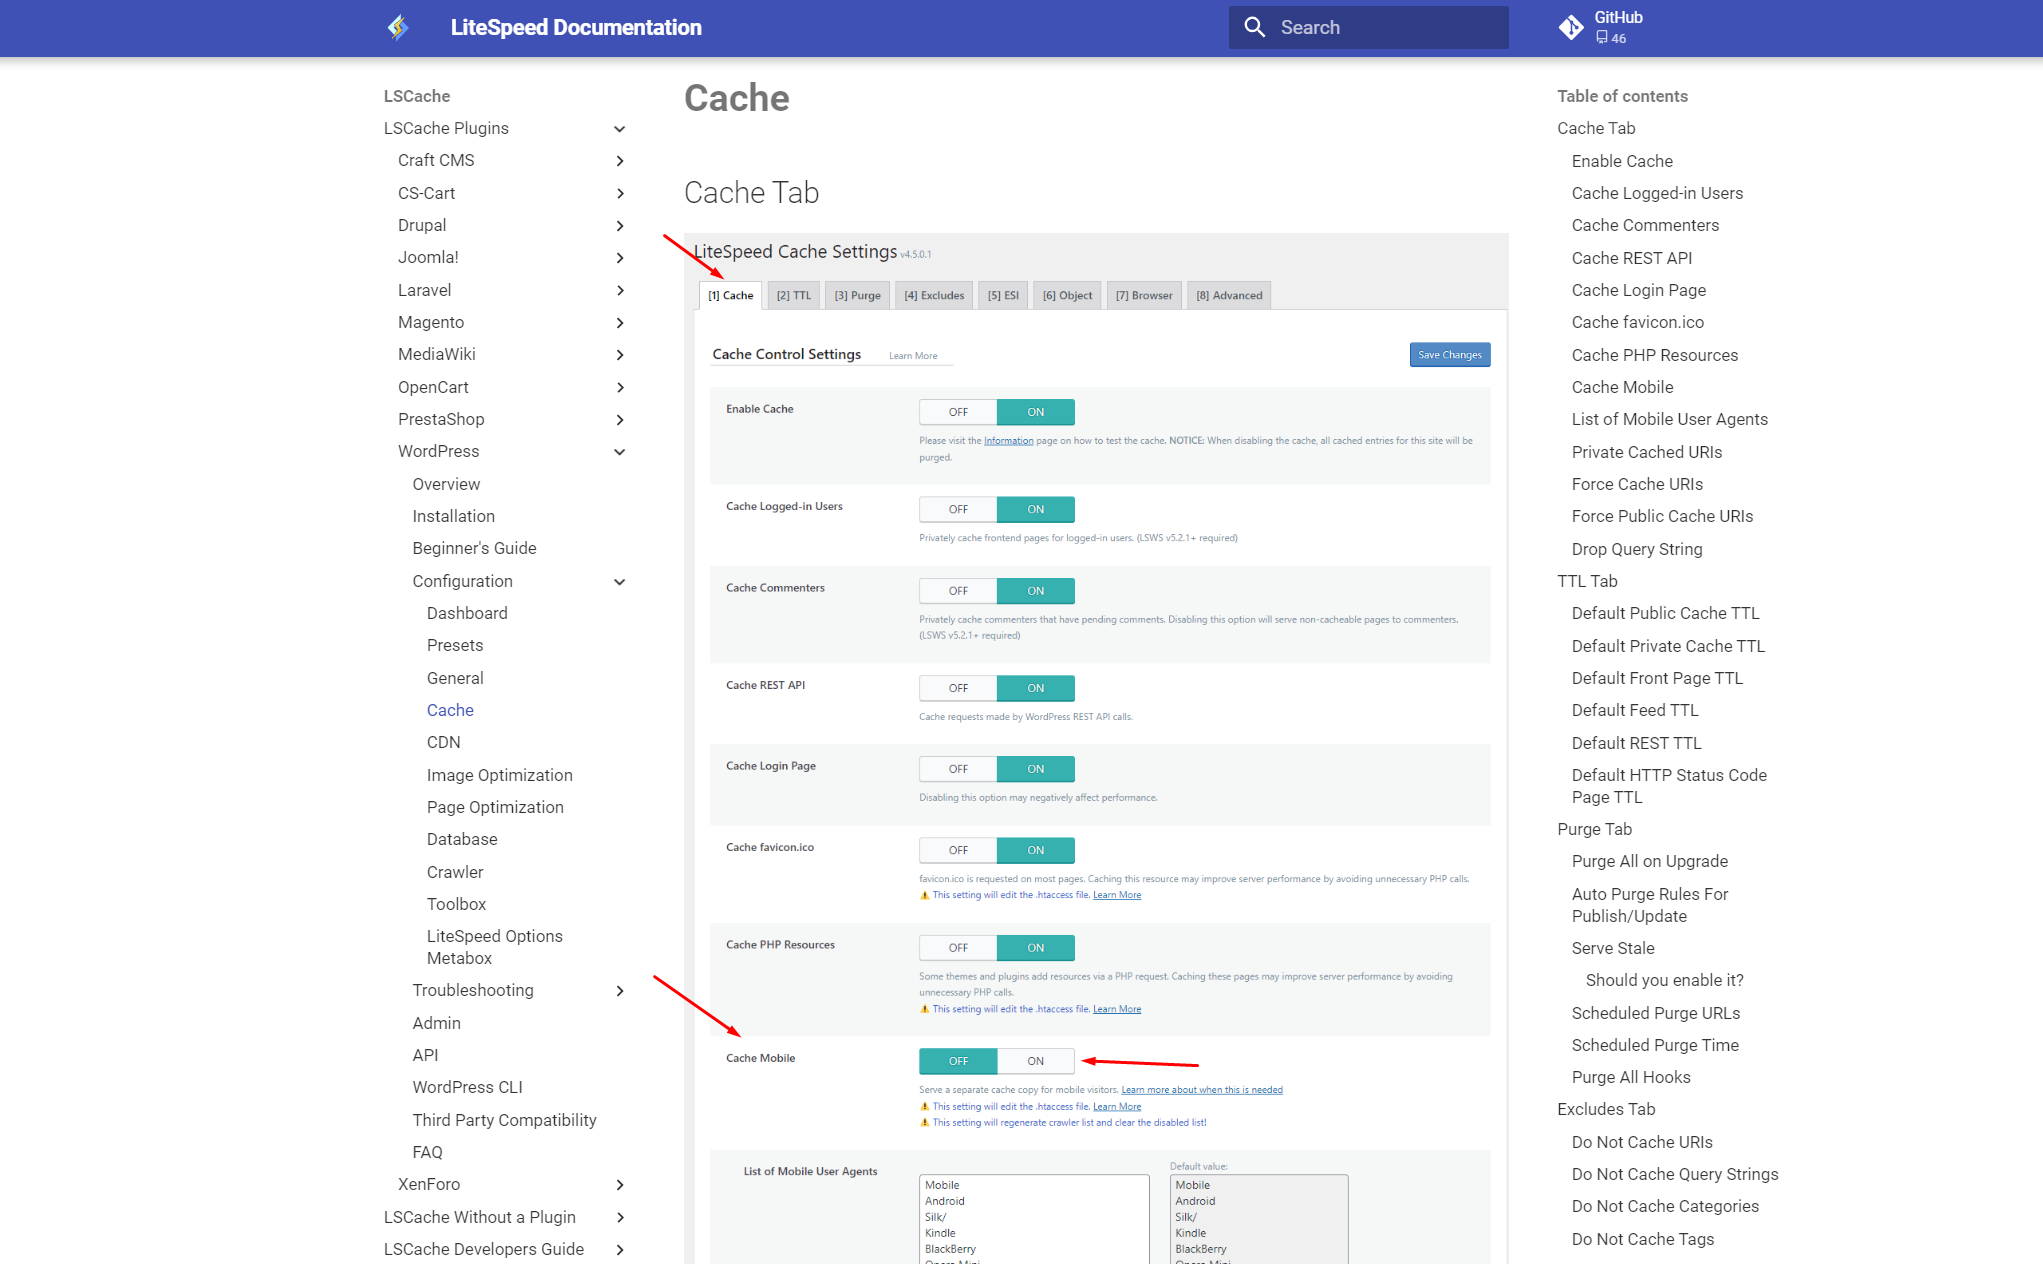Expand the MediaWiki section
2043x1264 pixels.
point(620,355)
